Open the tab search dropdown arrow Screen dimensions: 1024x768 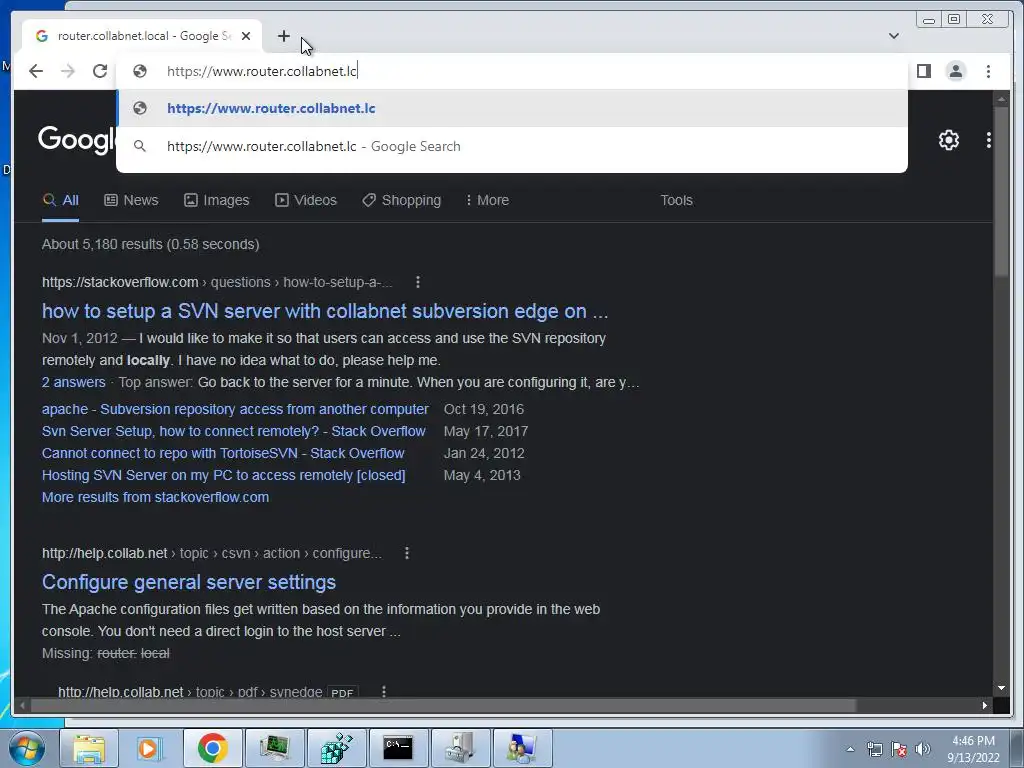click(x=894, y=36)
